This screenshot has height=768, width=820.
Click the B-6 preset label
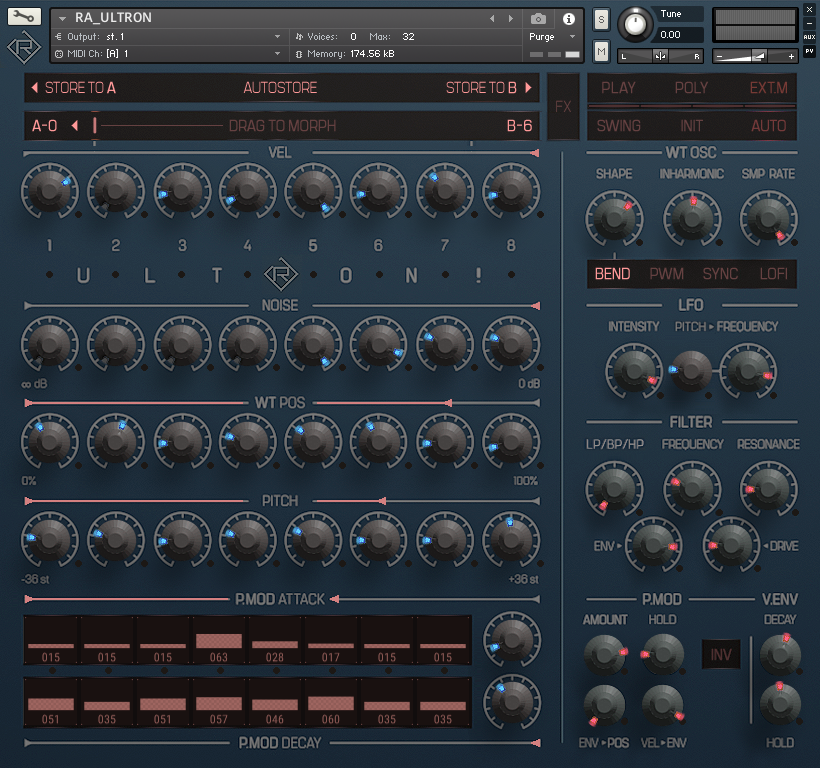(x=519, y=126)
